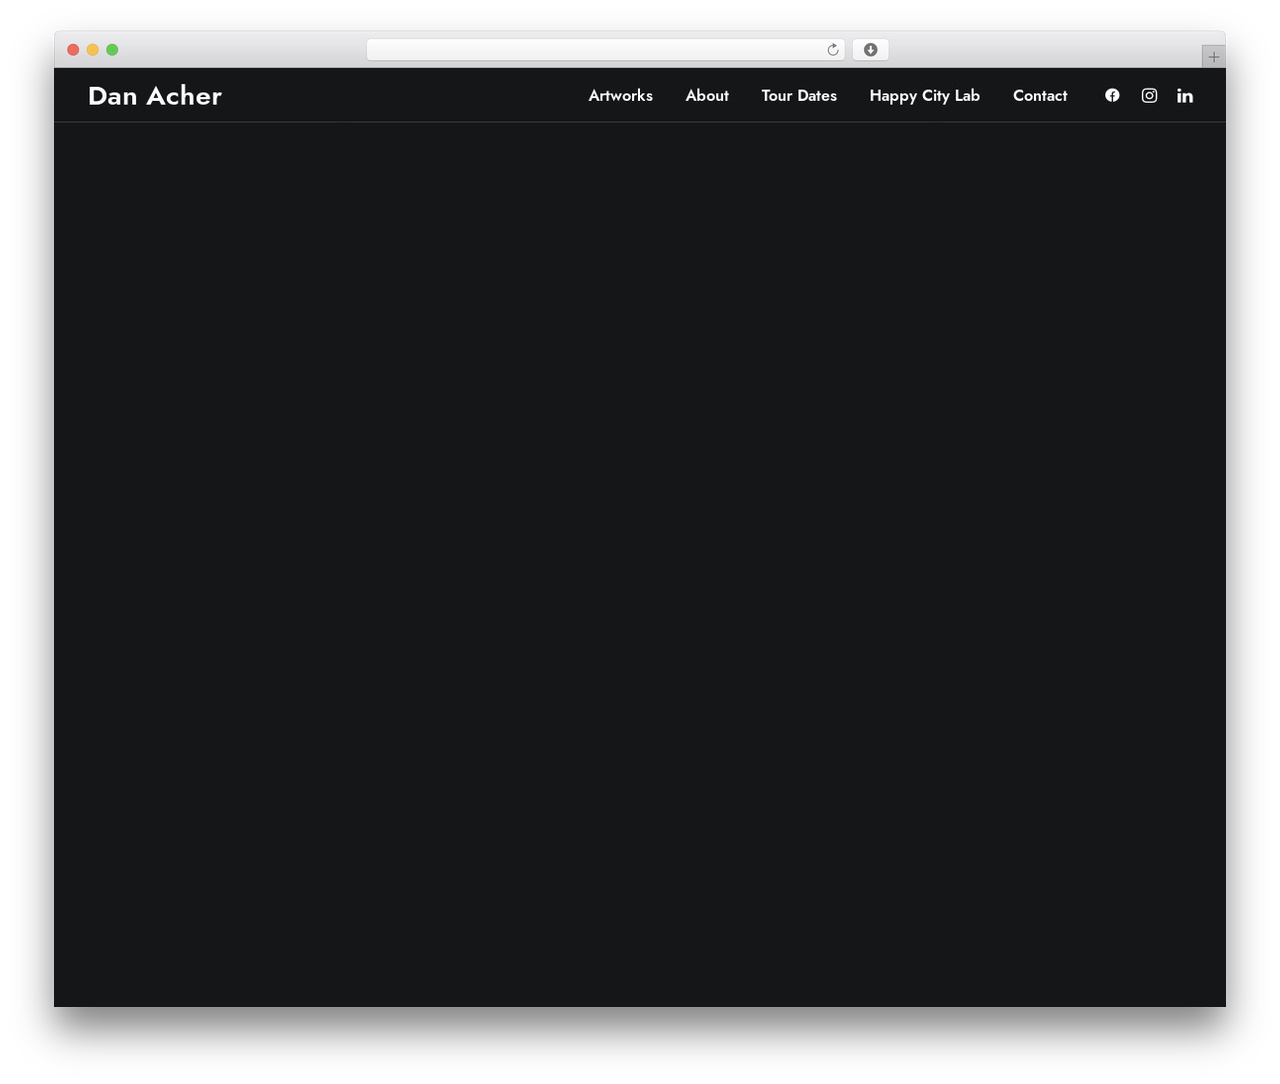Visit the Happy City Lab link
1280x1084 pixels.
point(924,96)
